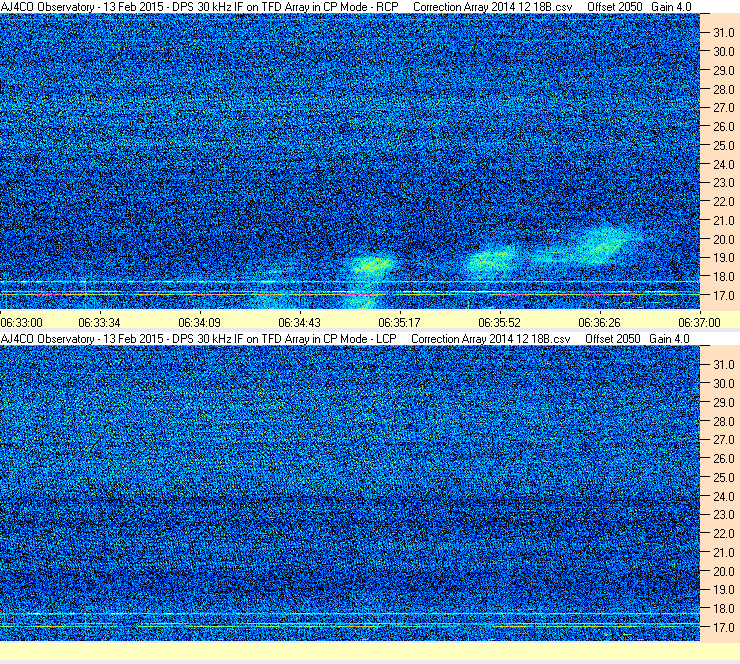Click the 26.0 frequency label in LCP panel
Viewport: 740px width, 664px height.
point(723,459)
